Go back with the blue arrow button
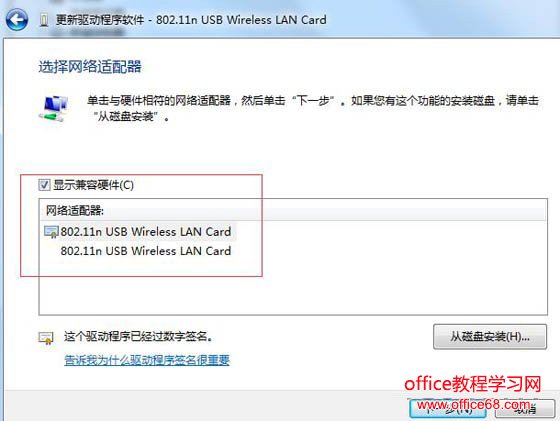Screen dimensions: 560x421 point(16,19)
